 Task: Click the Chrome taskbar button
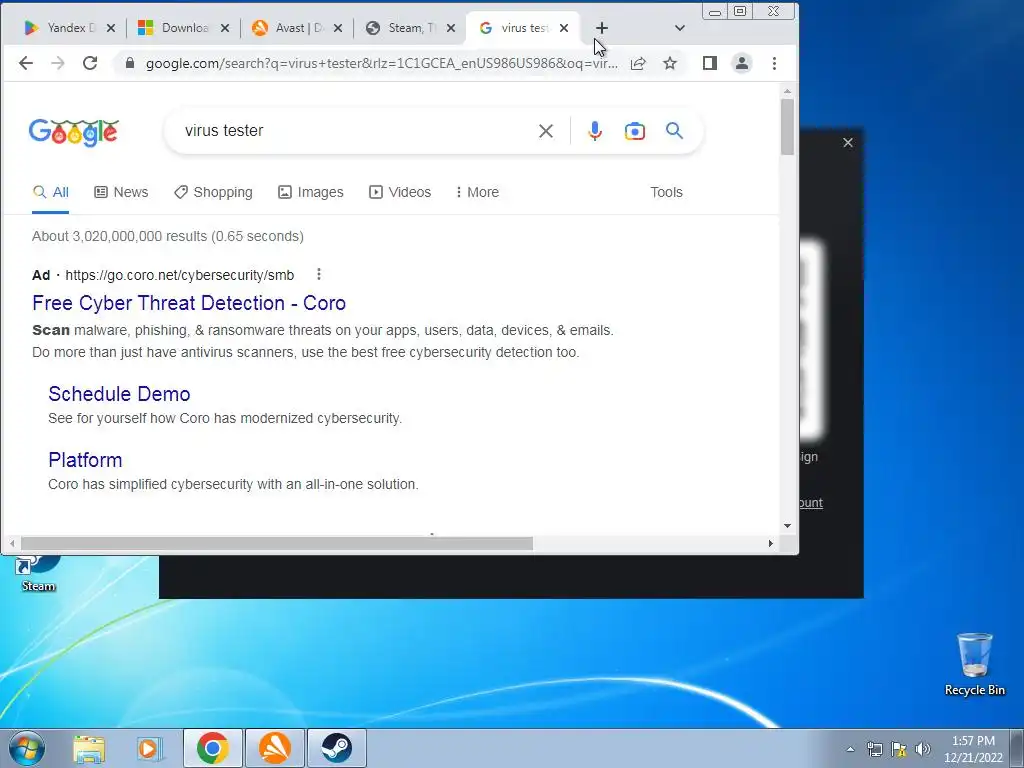[x=212, y=748]
